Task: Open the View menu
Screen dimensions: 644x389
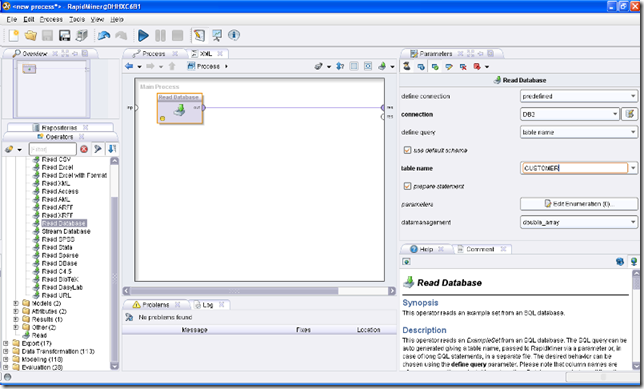Action: point(97,19)
